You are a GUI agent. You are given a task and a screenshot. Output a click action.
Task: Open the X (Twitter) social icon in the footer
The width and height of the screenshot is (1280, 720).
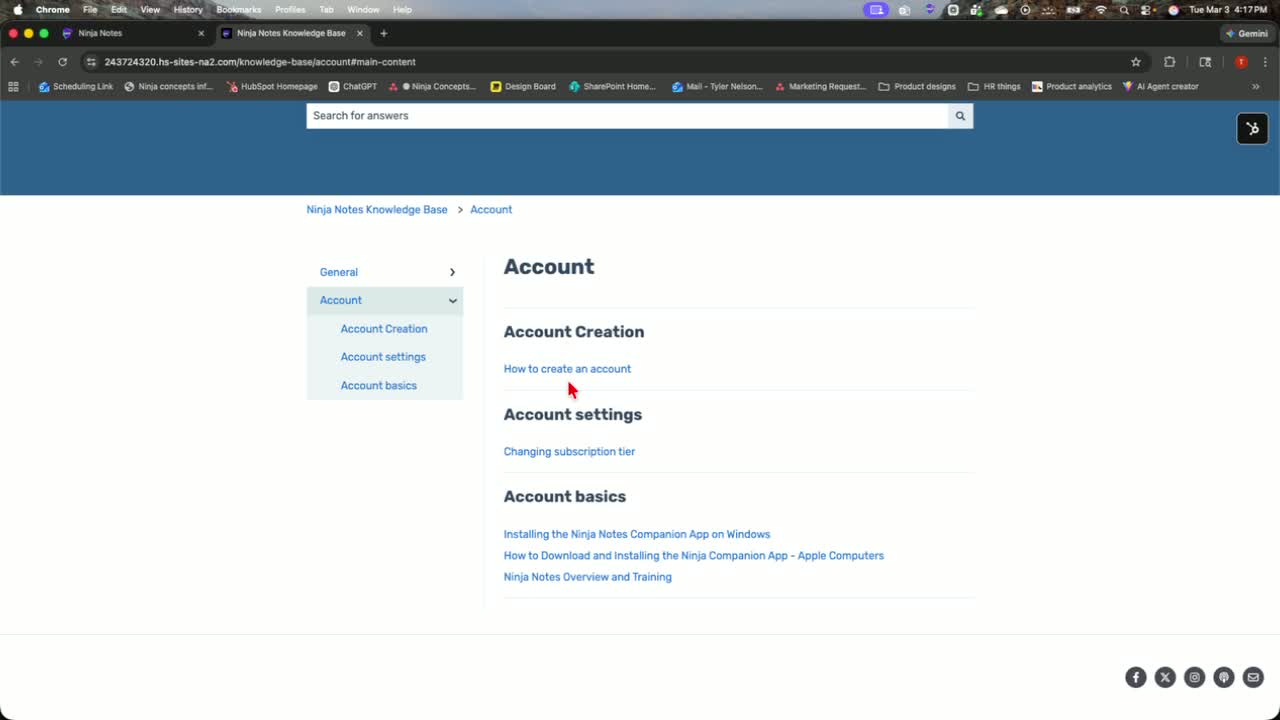click(x=1165, y=678)
